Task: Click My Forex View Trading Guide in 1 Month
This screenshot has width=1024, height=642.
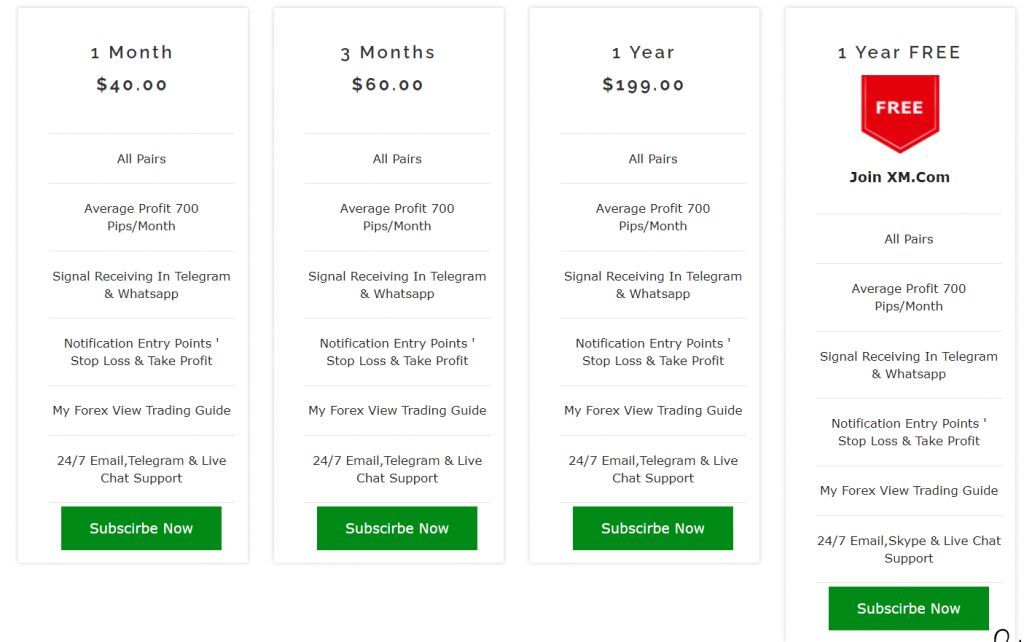Action: (142, 410)
